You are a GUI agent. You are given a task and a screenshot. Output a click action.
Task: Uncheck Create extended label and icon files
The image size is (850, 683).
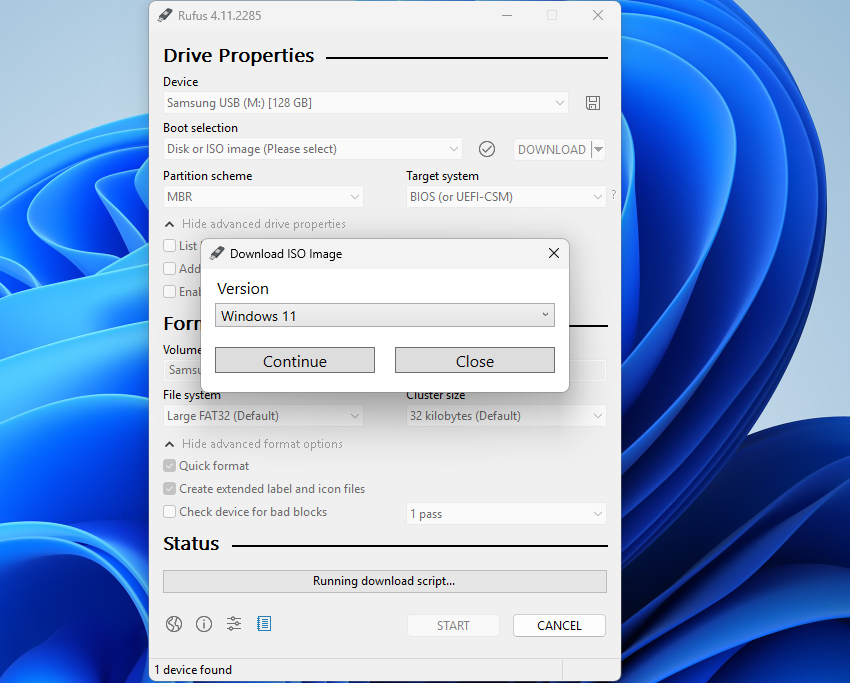tap(169, 489)
